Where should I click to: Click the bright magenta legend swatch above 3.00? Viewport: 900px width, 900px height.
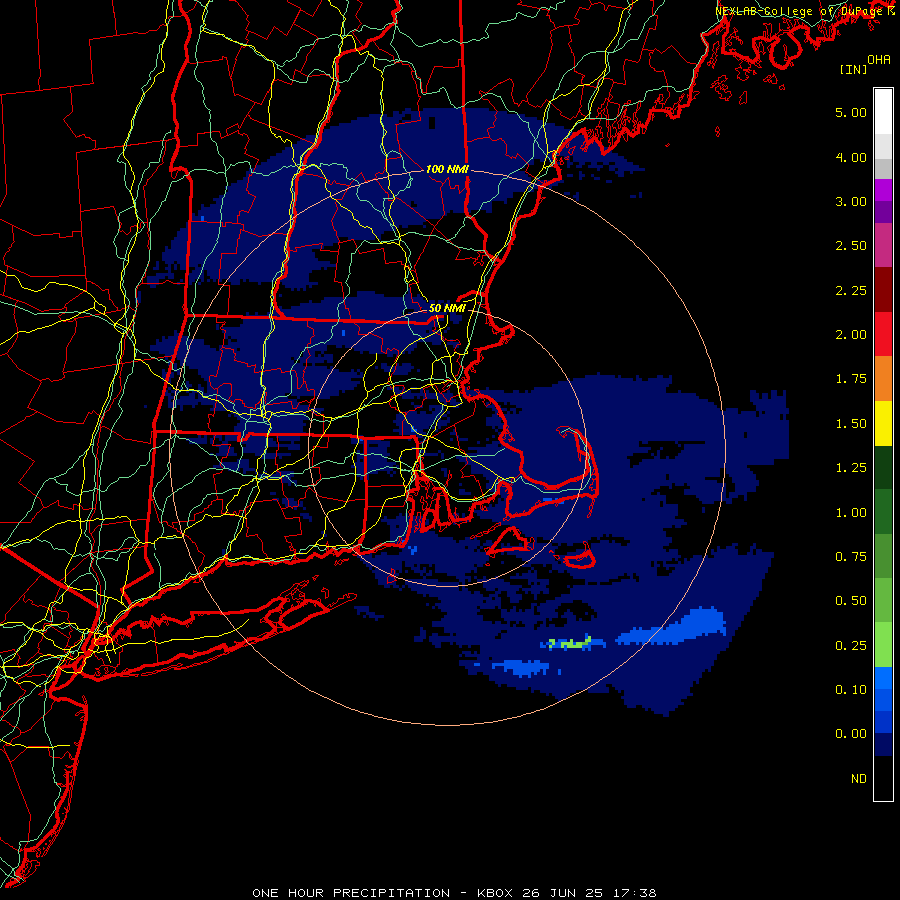tap(883, 190)
